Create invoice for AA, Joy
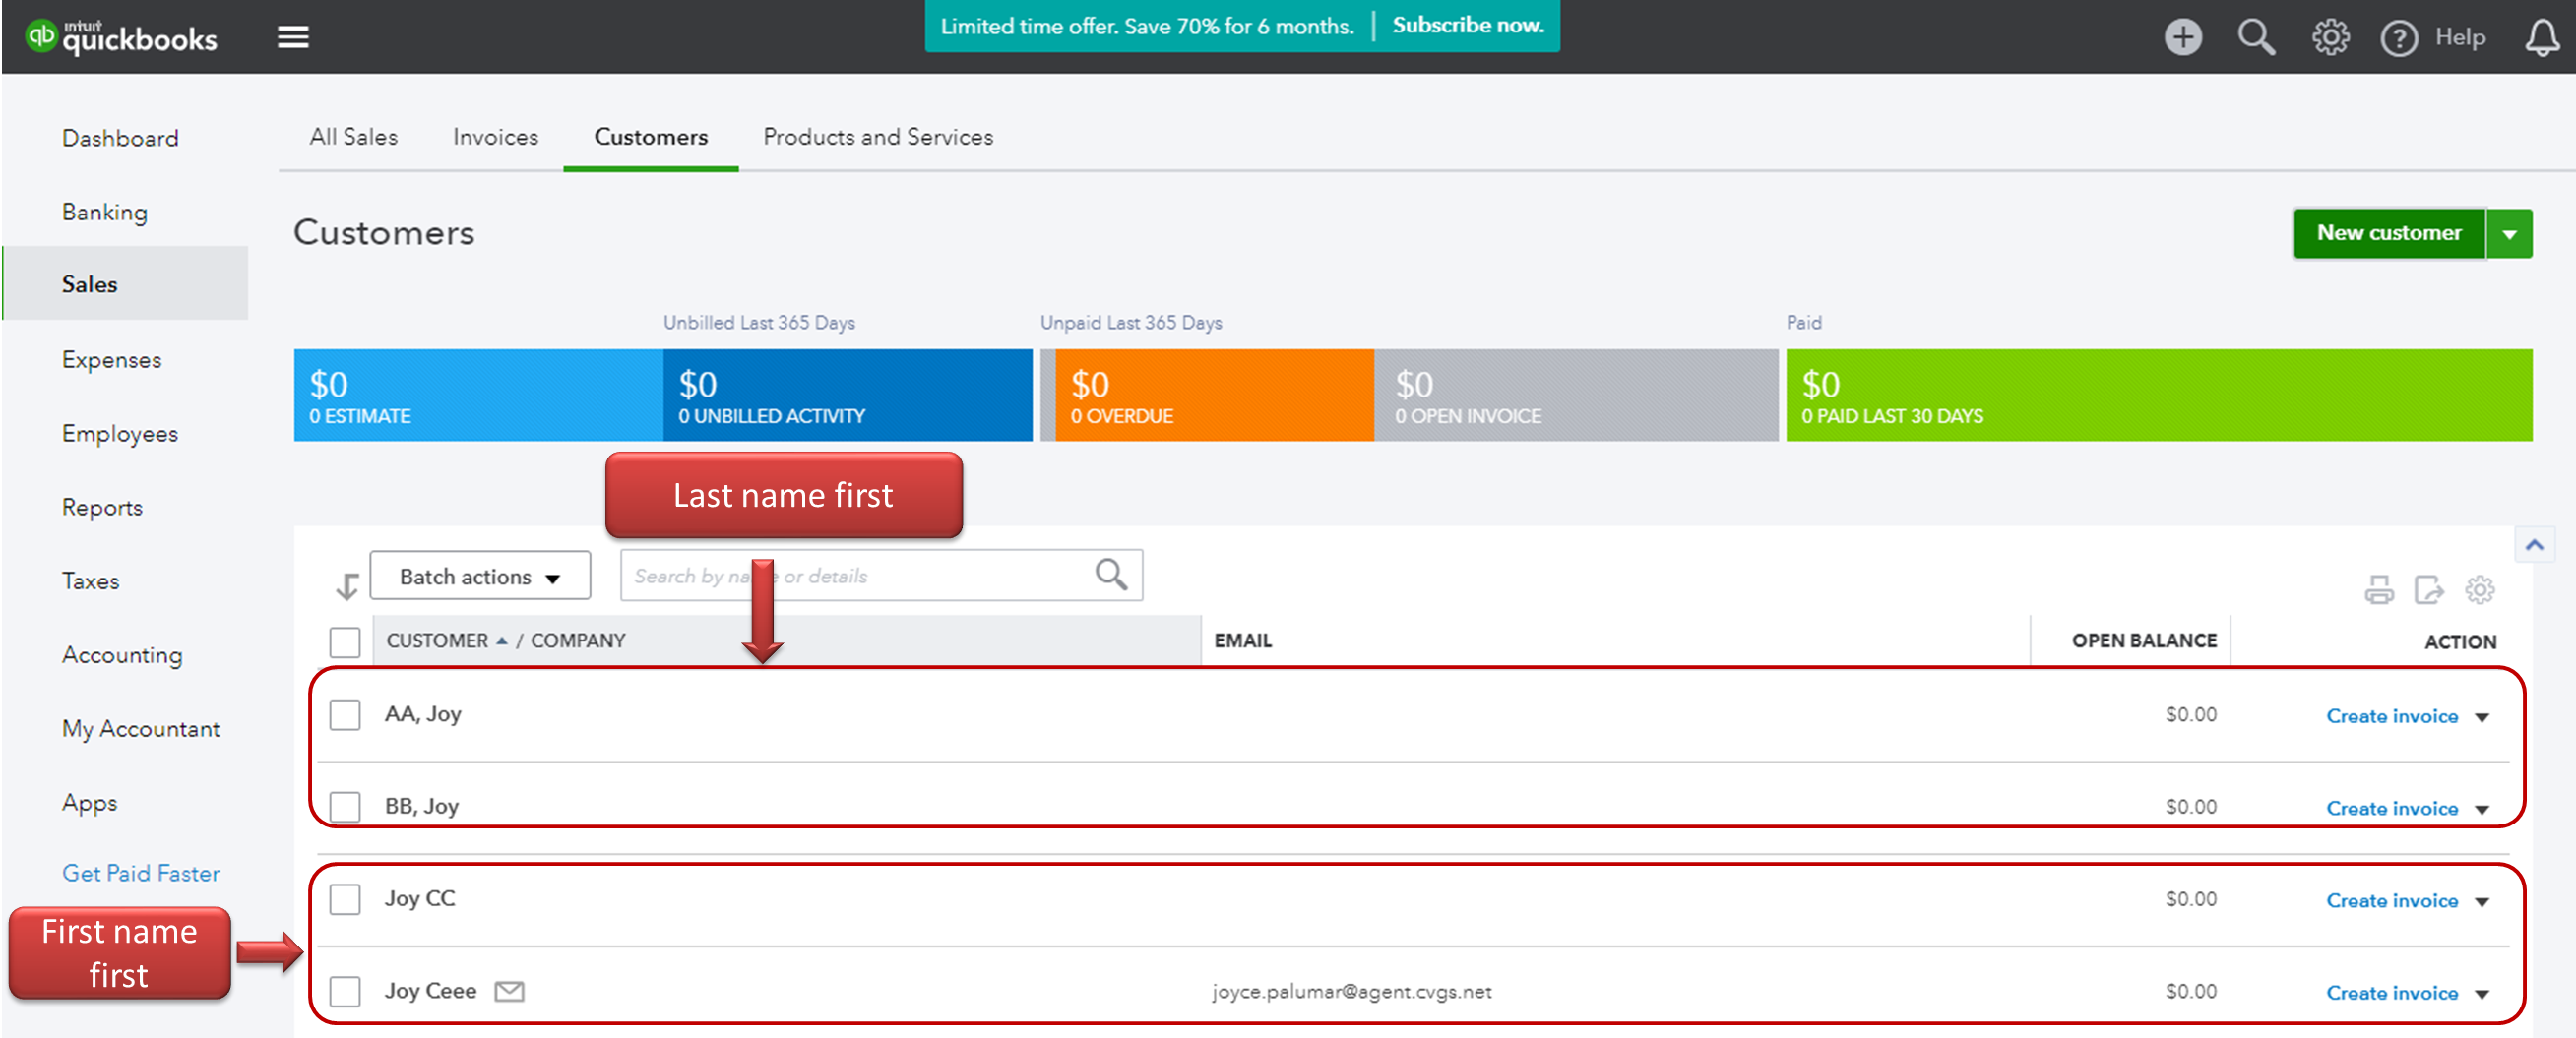The height and width of the screenshot is (1038, 2576). pos(2391,717)
